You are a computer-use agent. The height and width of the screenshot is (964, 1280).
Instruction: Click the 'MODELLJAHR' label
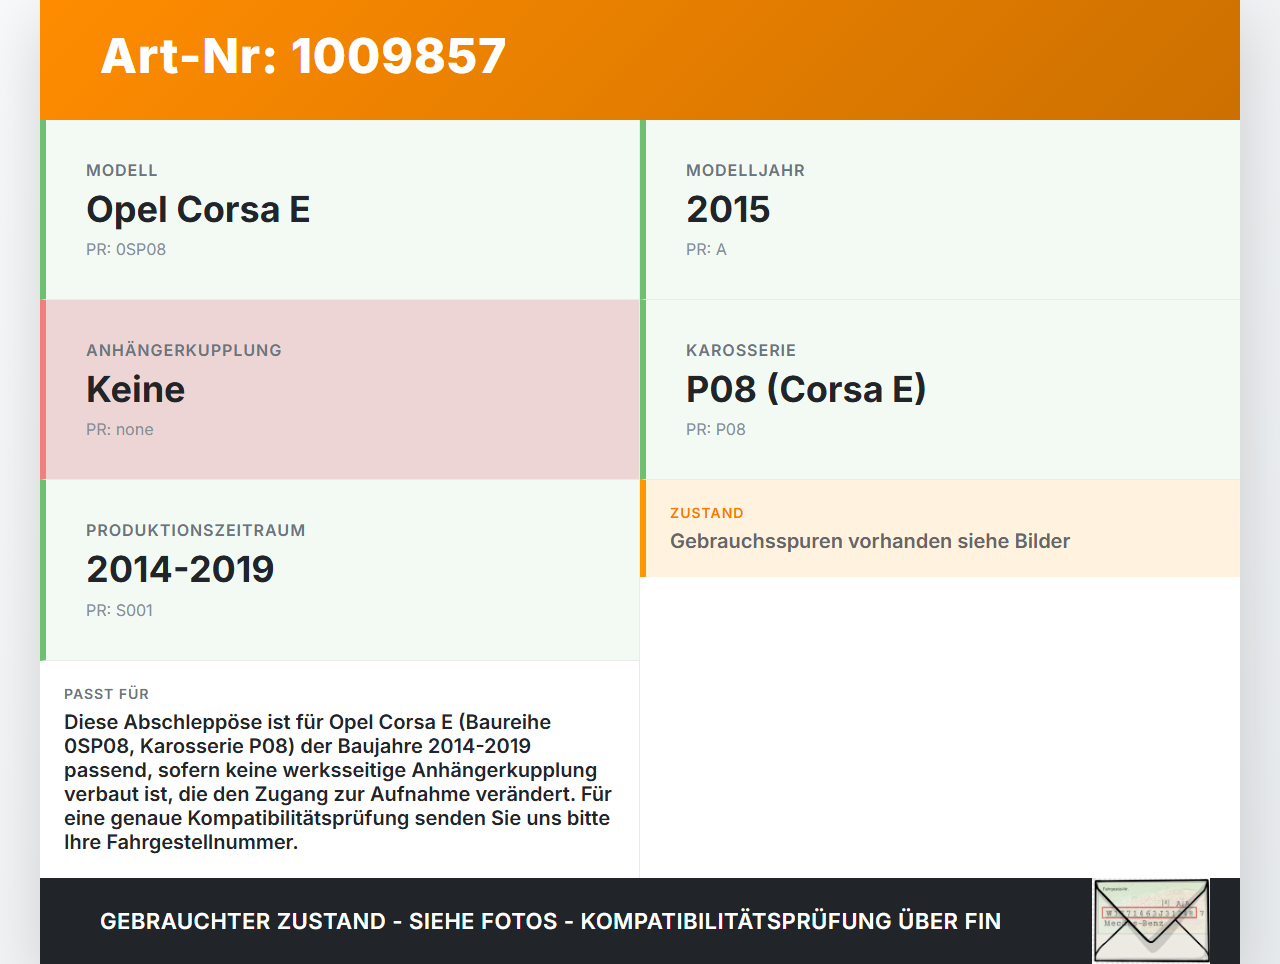point(745,170)
